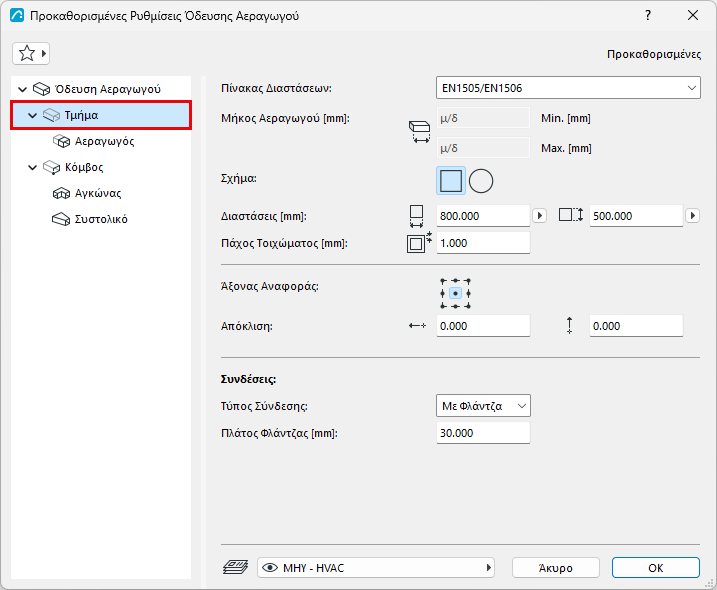Collapse the Όδευση Αεραγωγού tree node
717x590 pixels.
click(x=22, y=89)
